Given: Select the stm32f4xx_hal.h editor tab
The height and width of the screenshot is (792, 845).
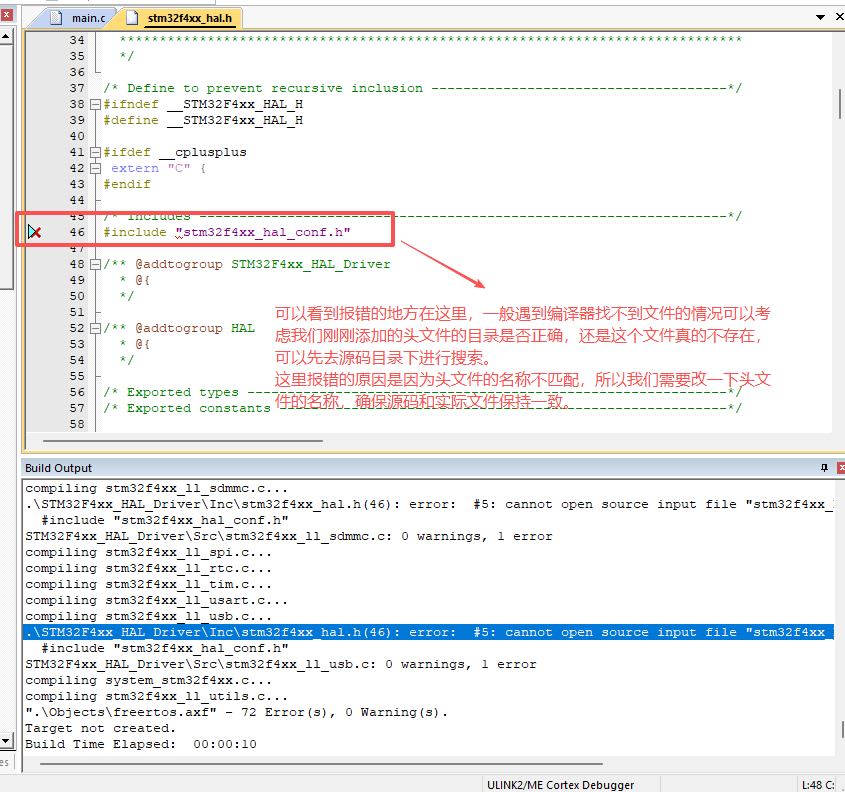Looking at the screenshot, I should click(179, 18).
